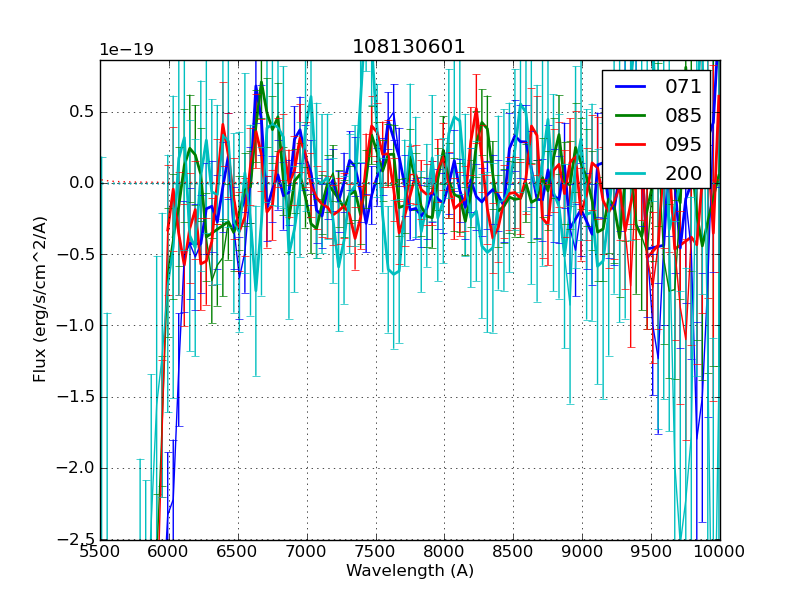Click the 8500 x-axis tick label
The image size is (800, 600).
(513, 552)
